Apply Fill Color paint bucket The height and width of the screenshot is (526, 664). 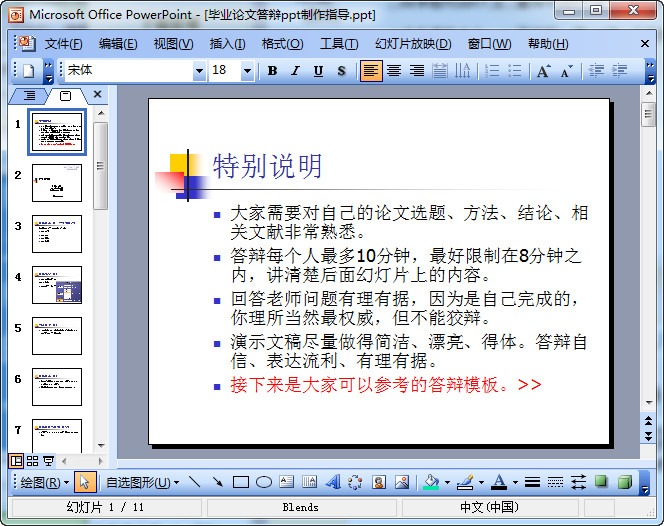pyautogui.click(x=431, y=482)
